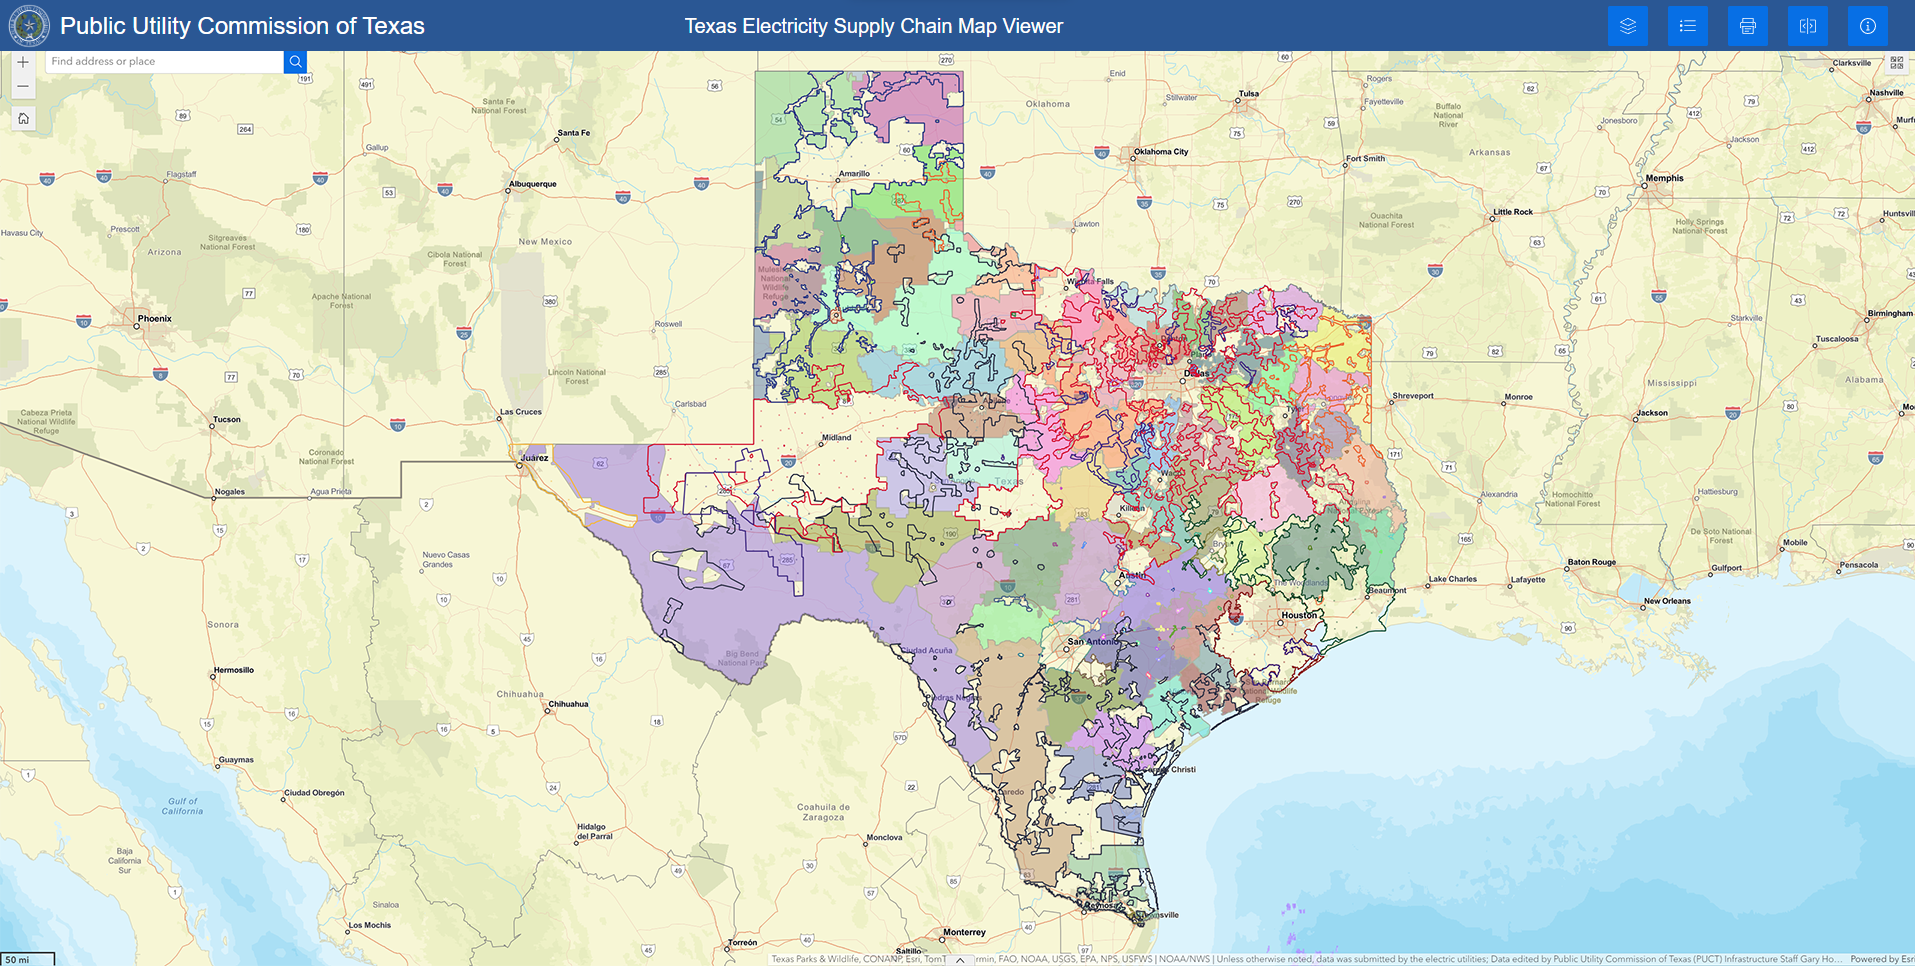1915x966 pixels.
Task: Click the Houston city label on the map
Action: [x=1300, y=615]
